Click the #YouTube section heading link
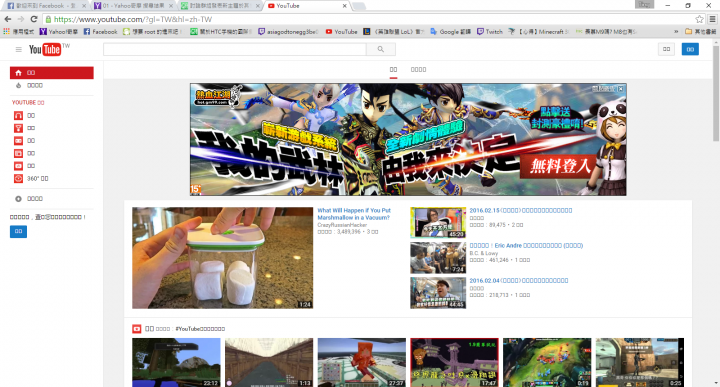720x387 pixels. point(200,329)
